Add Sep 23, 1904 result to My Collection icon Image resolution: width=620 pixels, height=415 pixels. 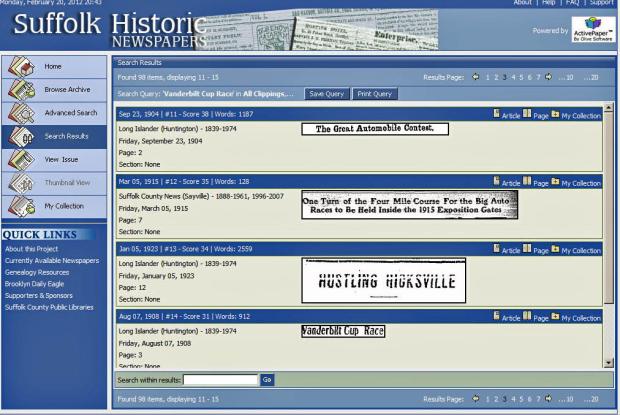555,114
